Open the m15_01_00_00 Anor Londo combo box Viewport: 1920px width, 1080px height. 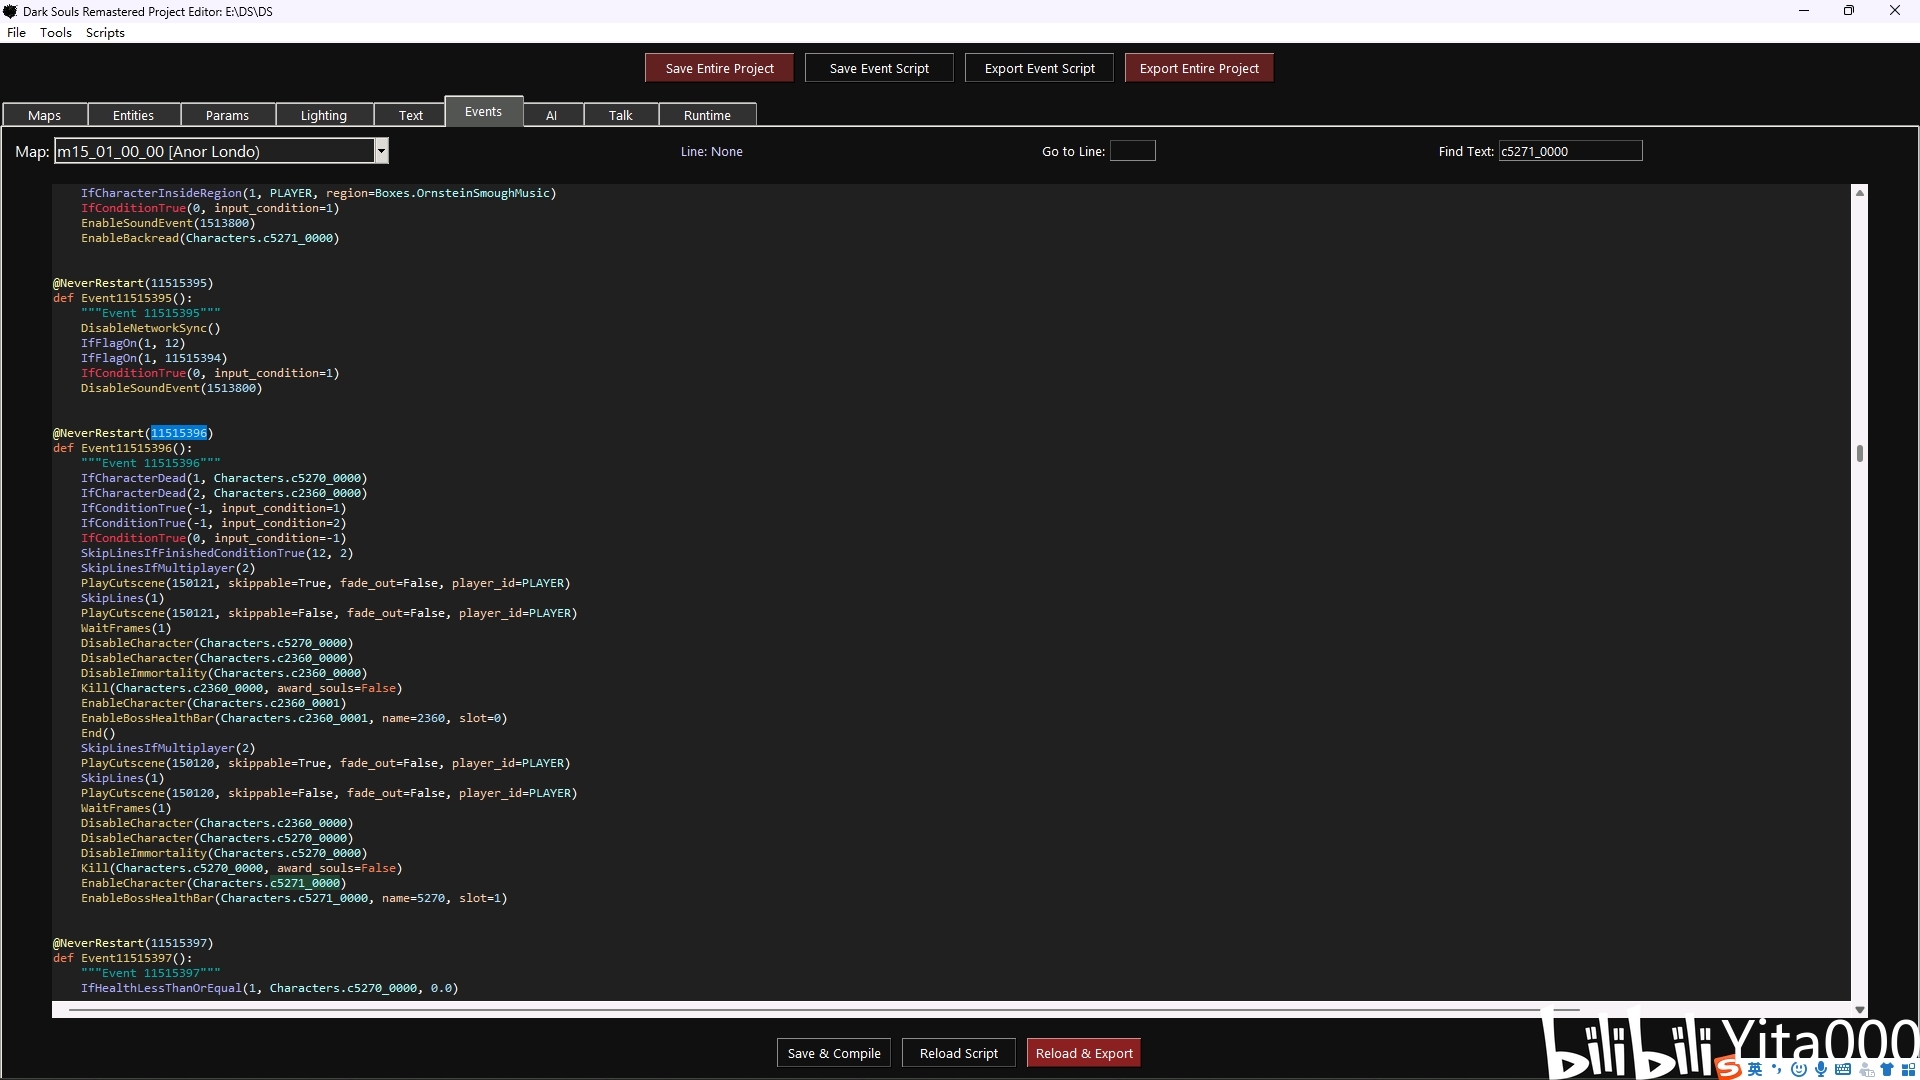point(214,152)
